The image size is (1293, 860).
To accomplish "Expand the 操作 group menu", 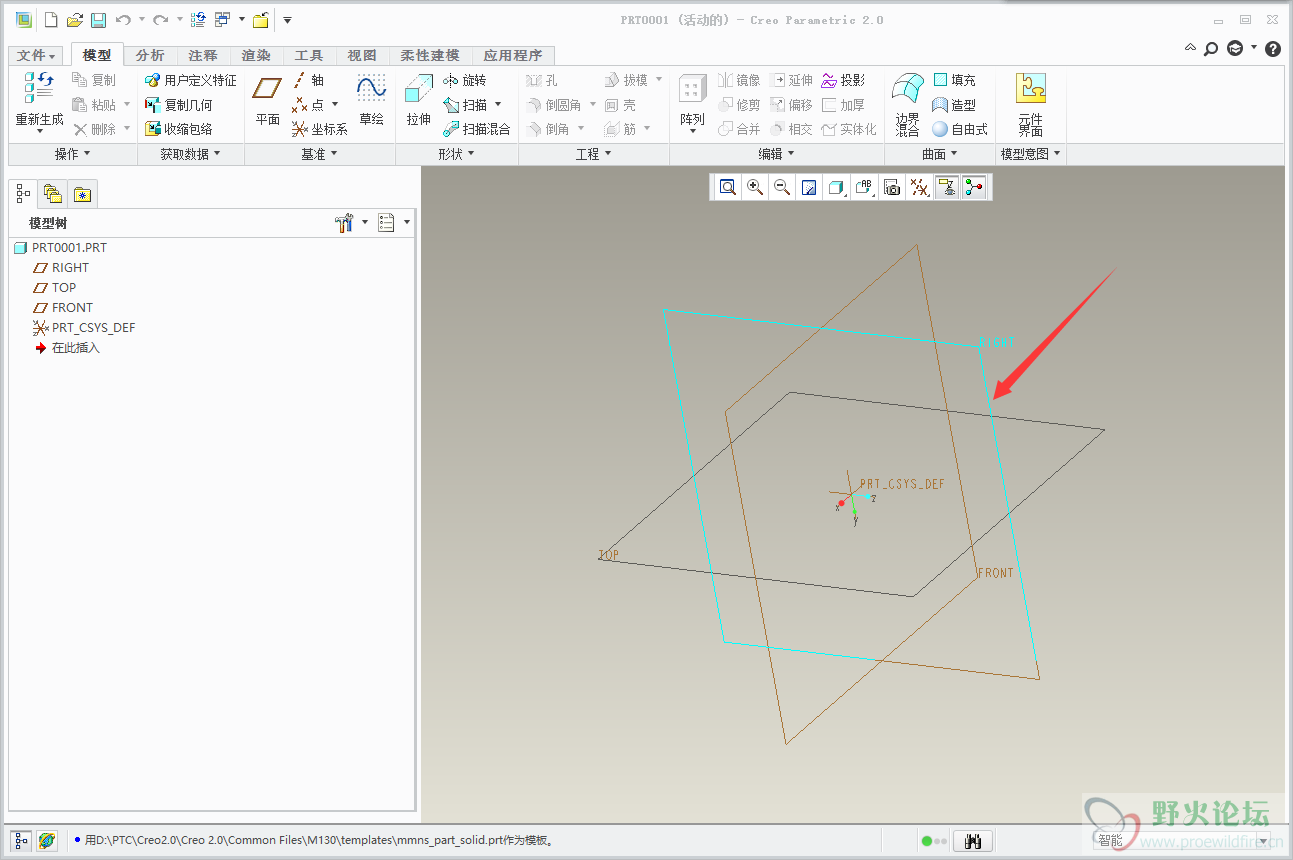I will 72,154.
